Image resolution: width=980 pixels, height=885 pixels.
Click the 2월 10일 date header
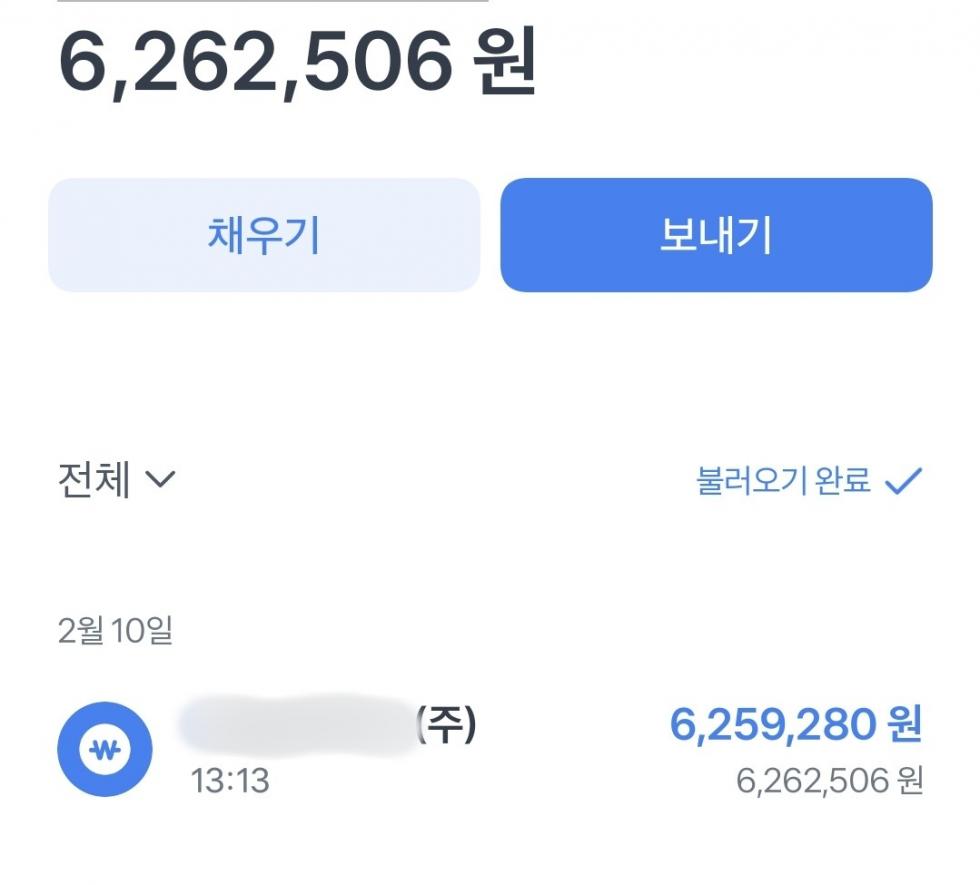pos(115,630)
